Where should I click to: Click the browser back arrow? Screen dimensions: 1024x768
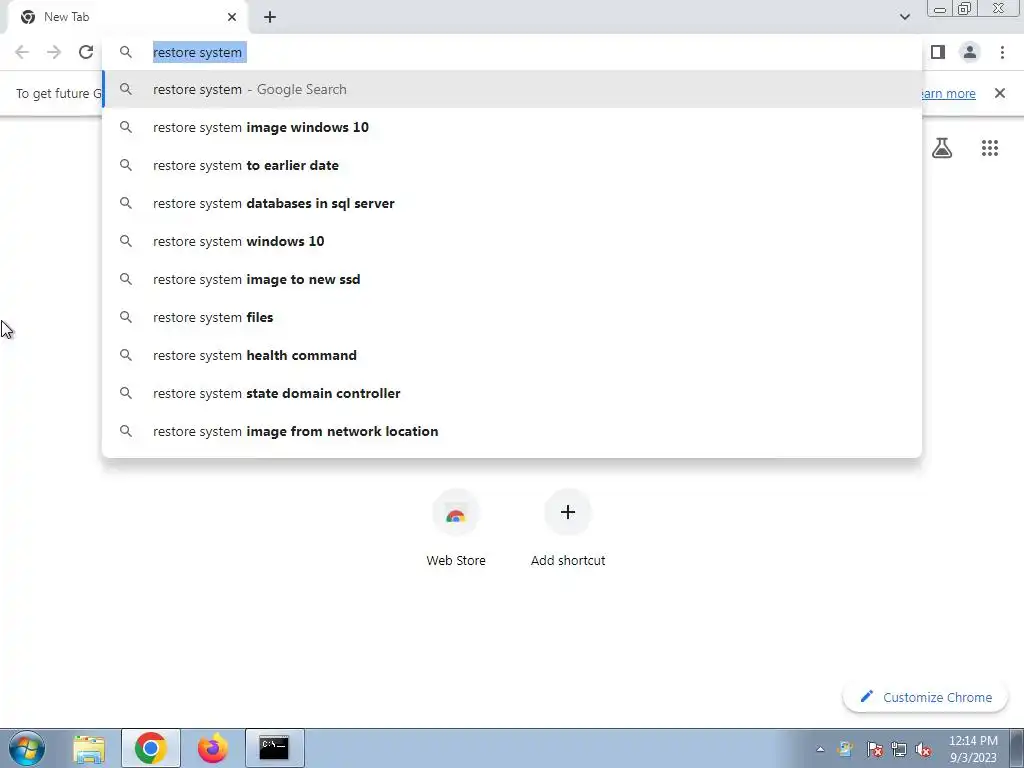tap(22, 52)
